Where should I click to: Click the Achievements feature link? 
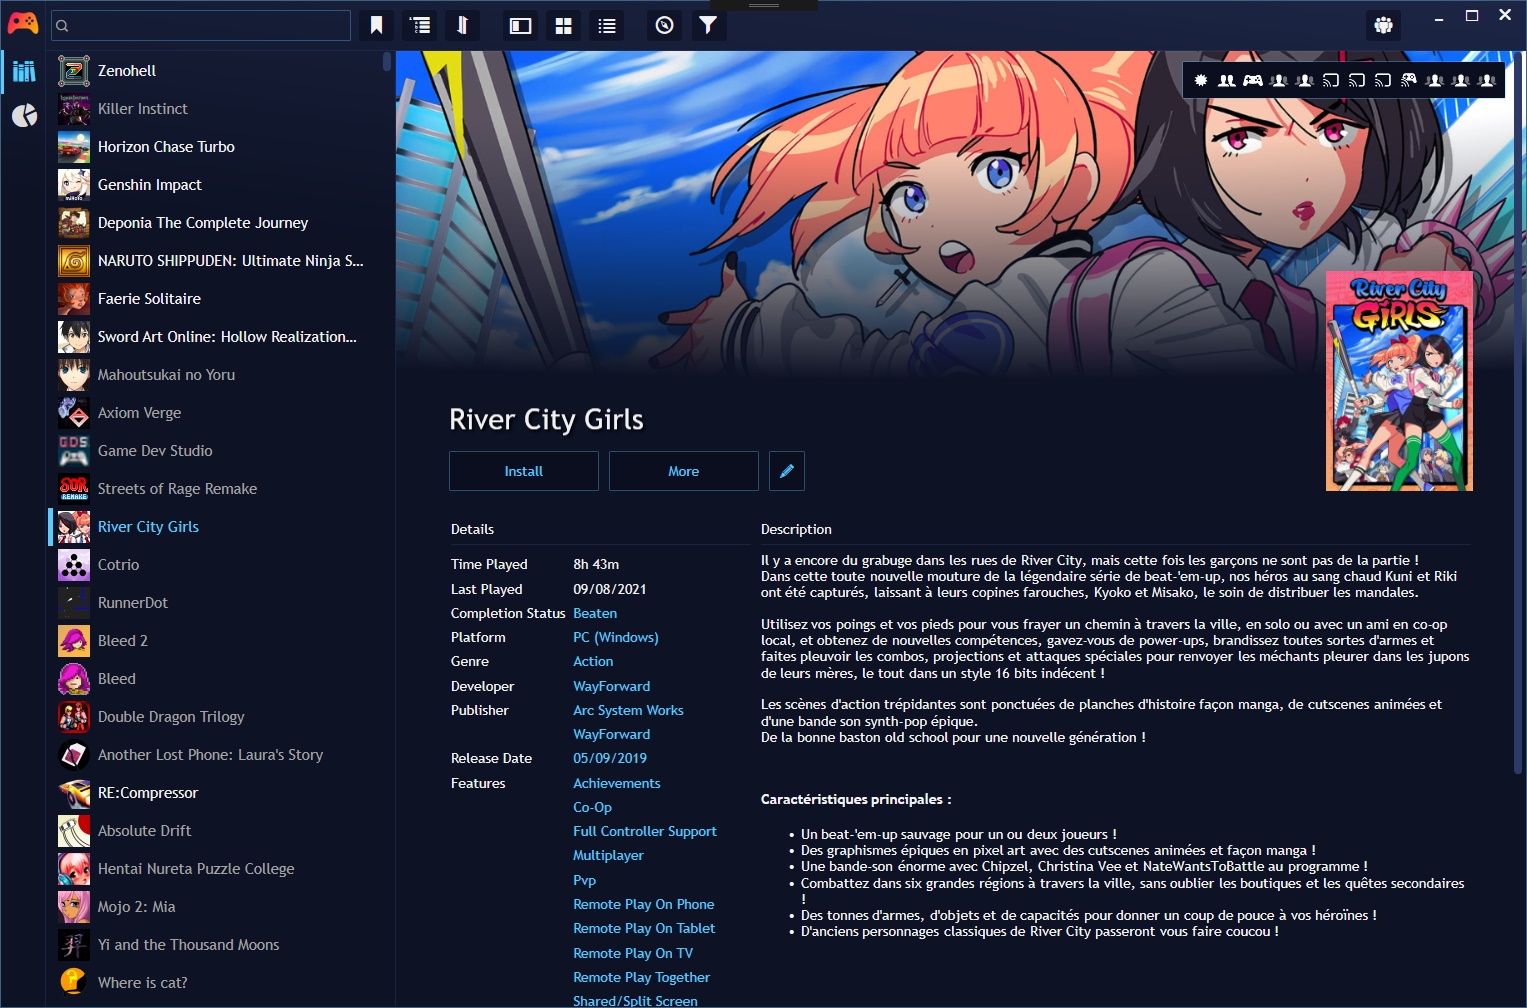tap(617, 783)
